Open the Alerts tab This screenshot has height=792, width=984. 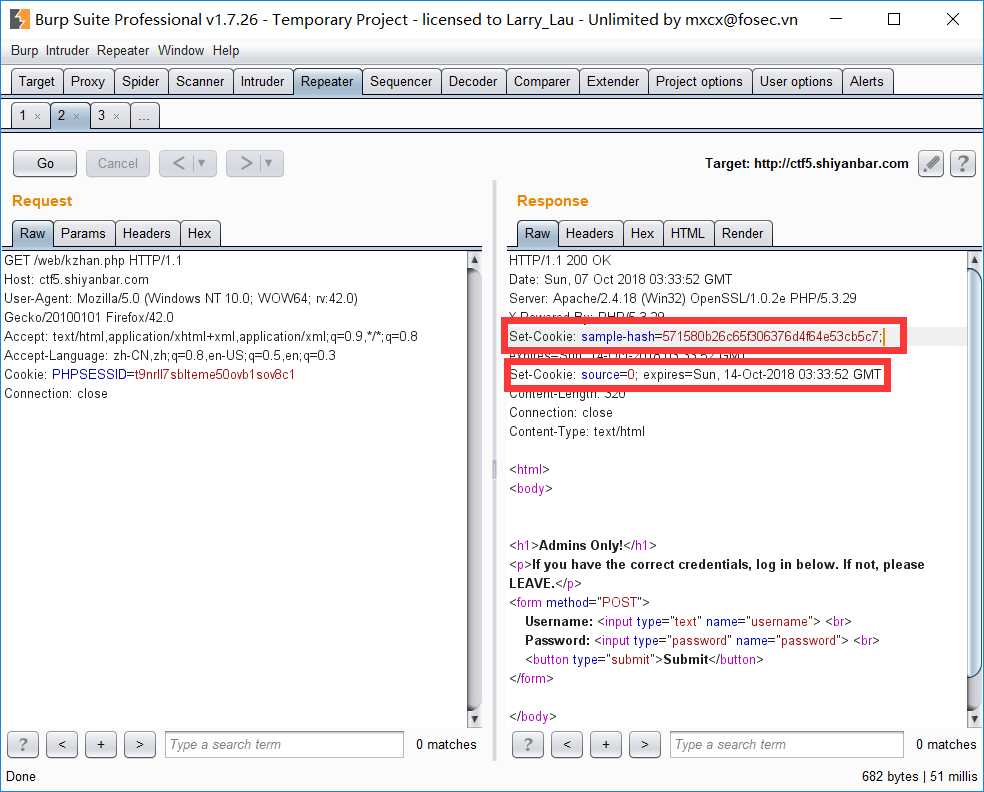coord(867,82)
